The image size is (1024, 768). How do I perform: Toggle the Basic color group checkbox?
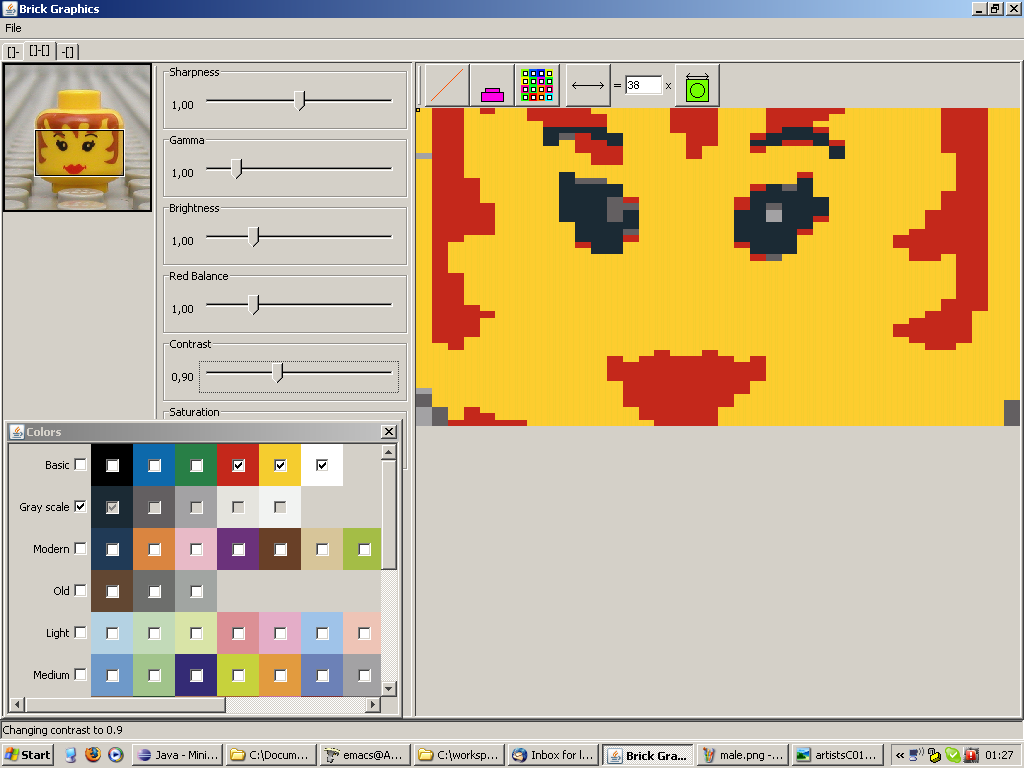[80, 464]
